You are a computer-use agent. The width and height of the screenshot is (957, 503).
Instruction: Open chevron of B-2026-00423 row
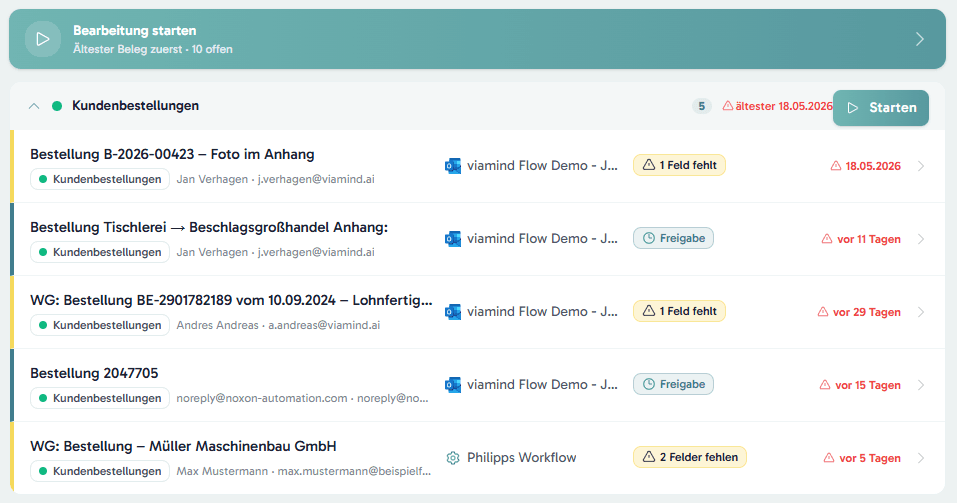point(921,166)
